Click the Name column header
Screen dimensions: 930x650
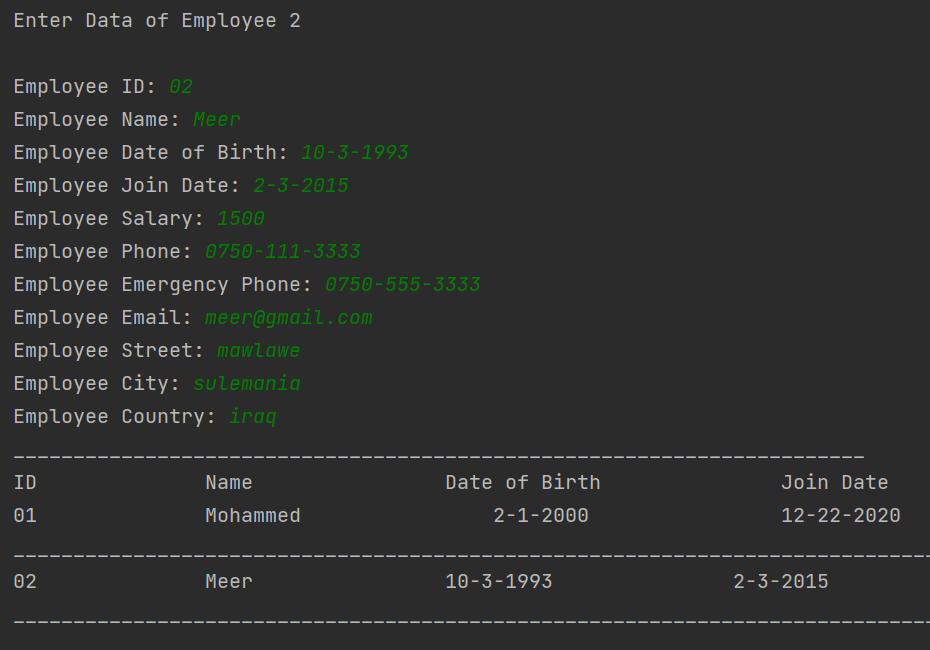229,483
